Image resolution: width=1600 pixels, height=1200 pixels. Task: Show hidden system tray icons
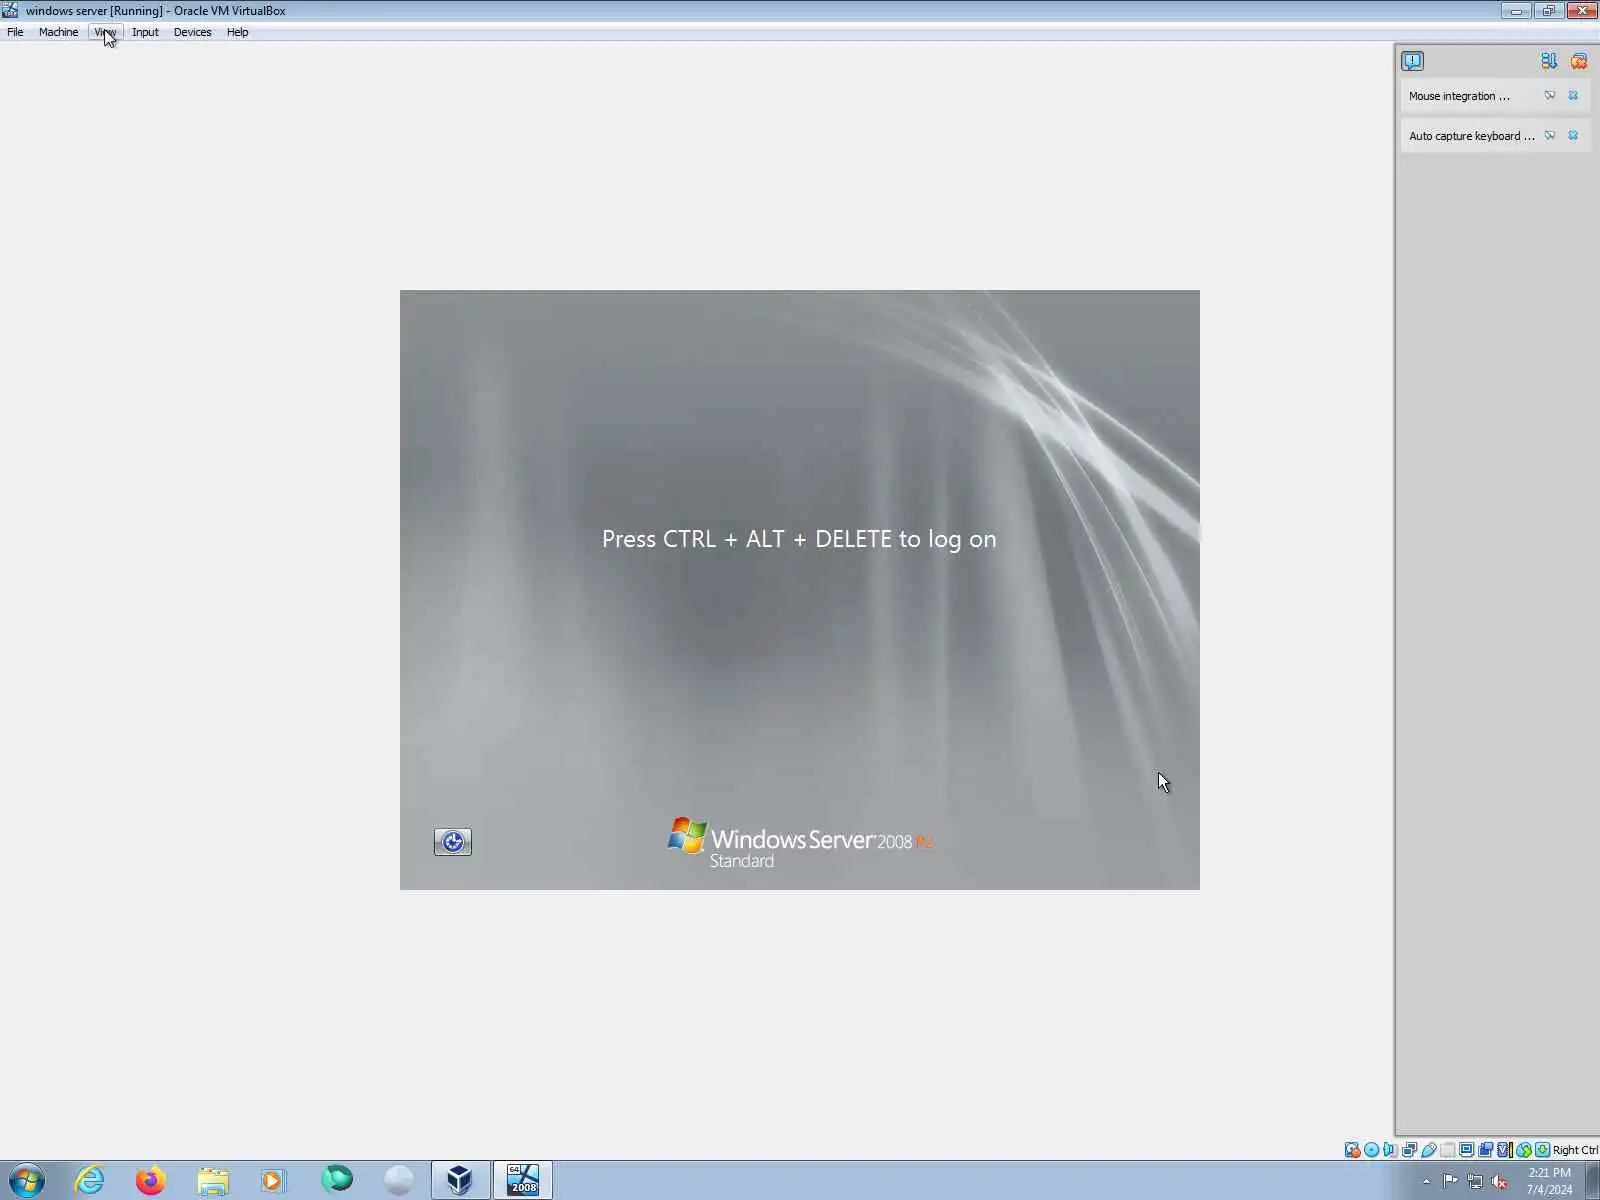pos(1426,1181)
